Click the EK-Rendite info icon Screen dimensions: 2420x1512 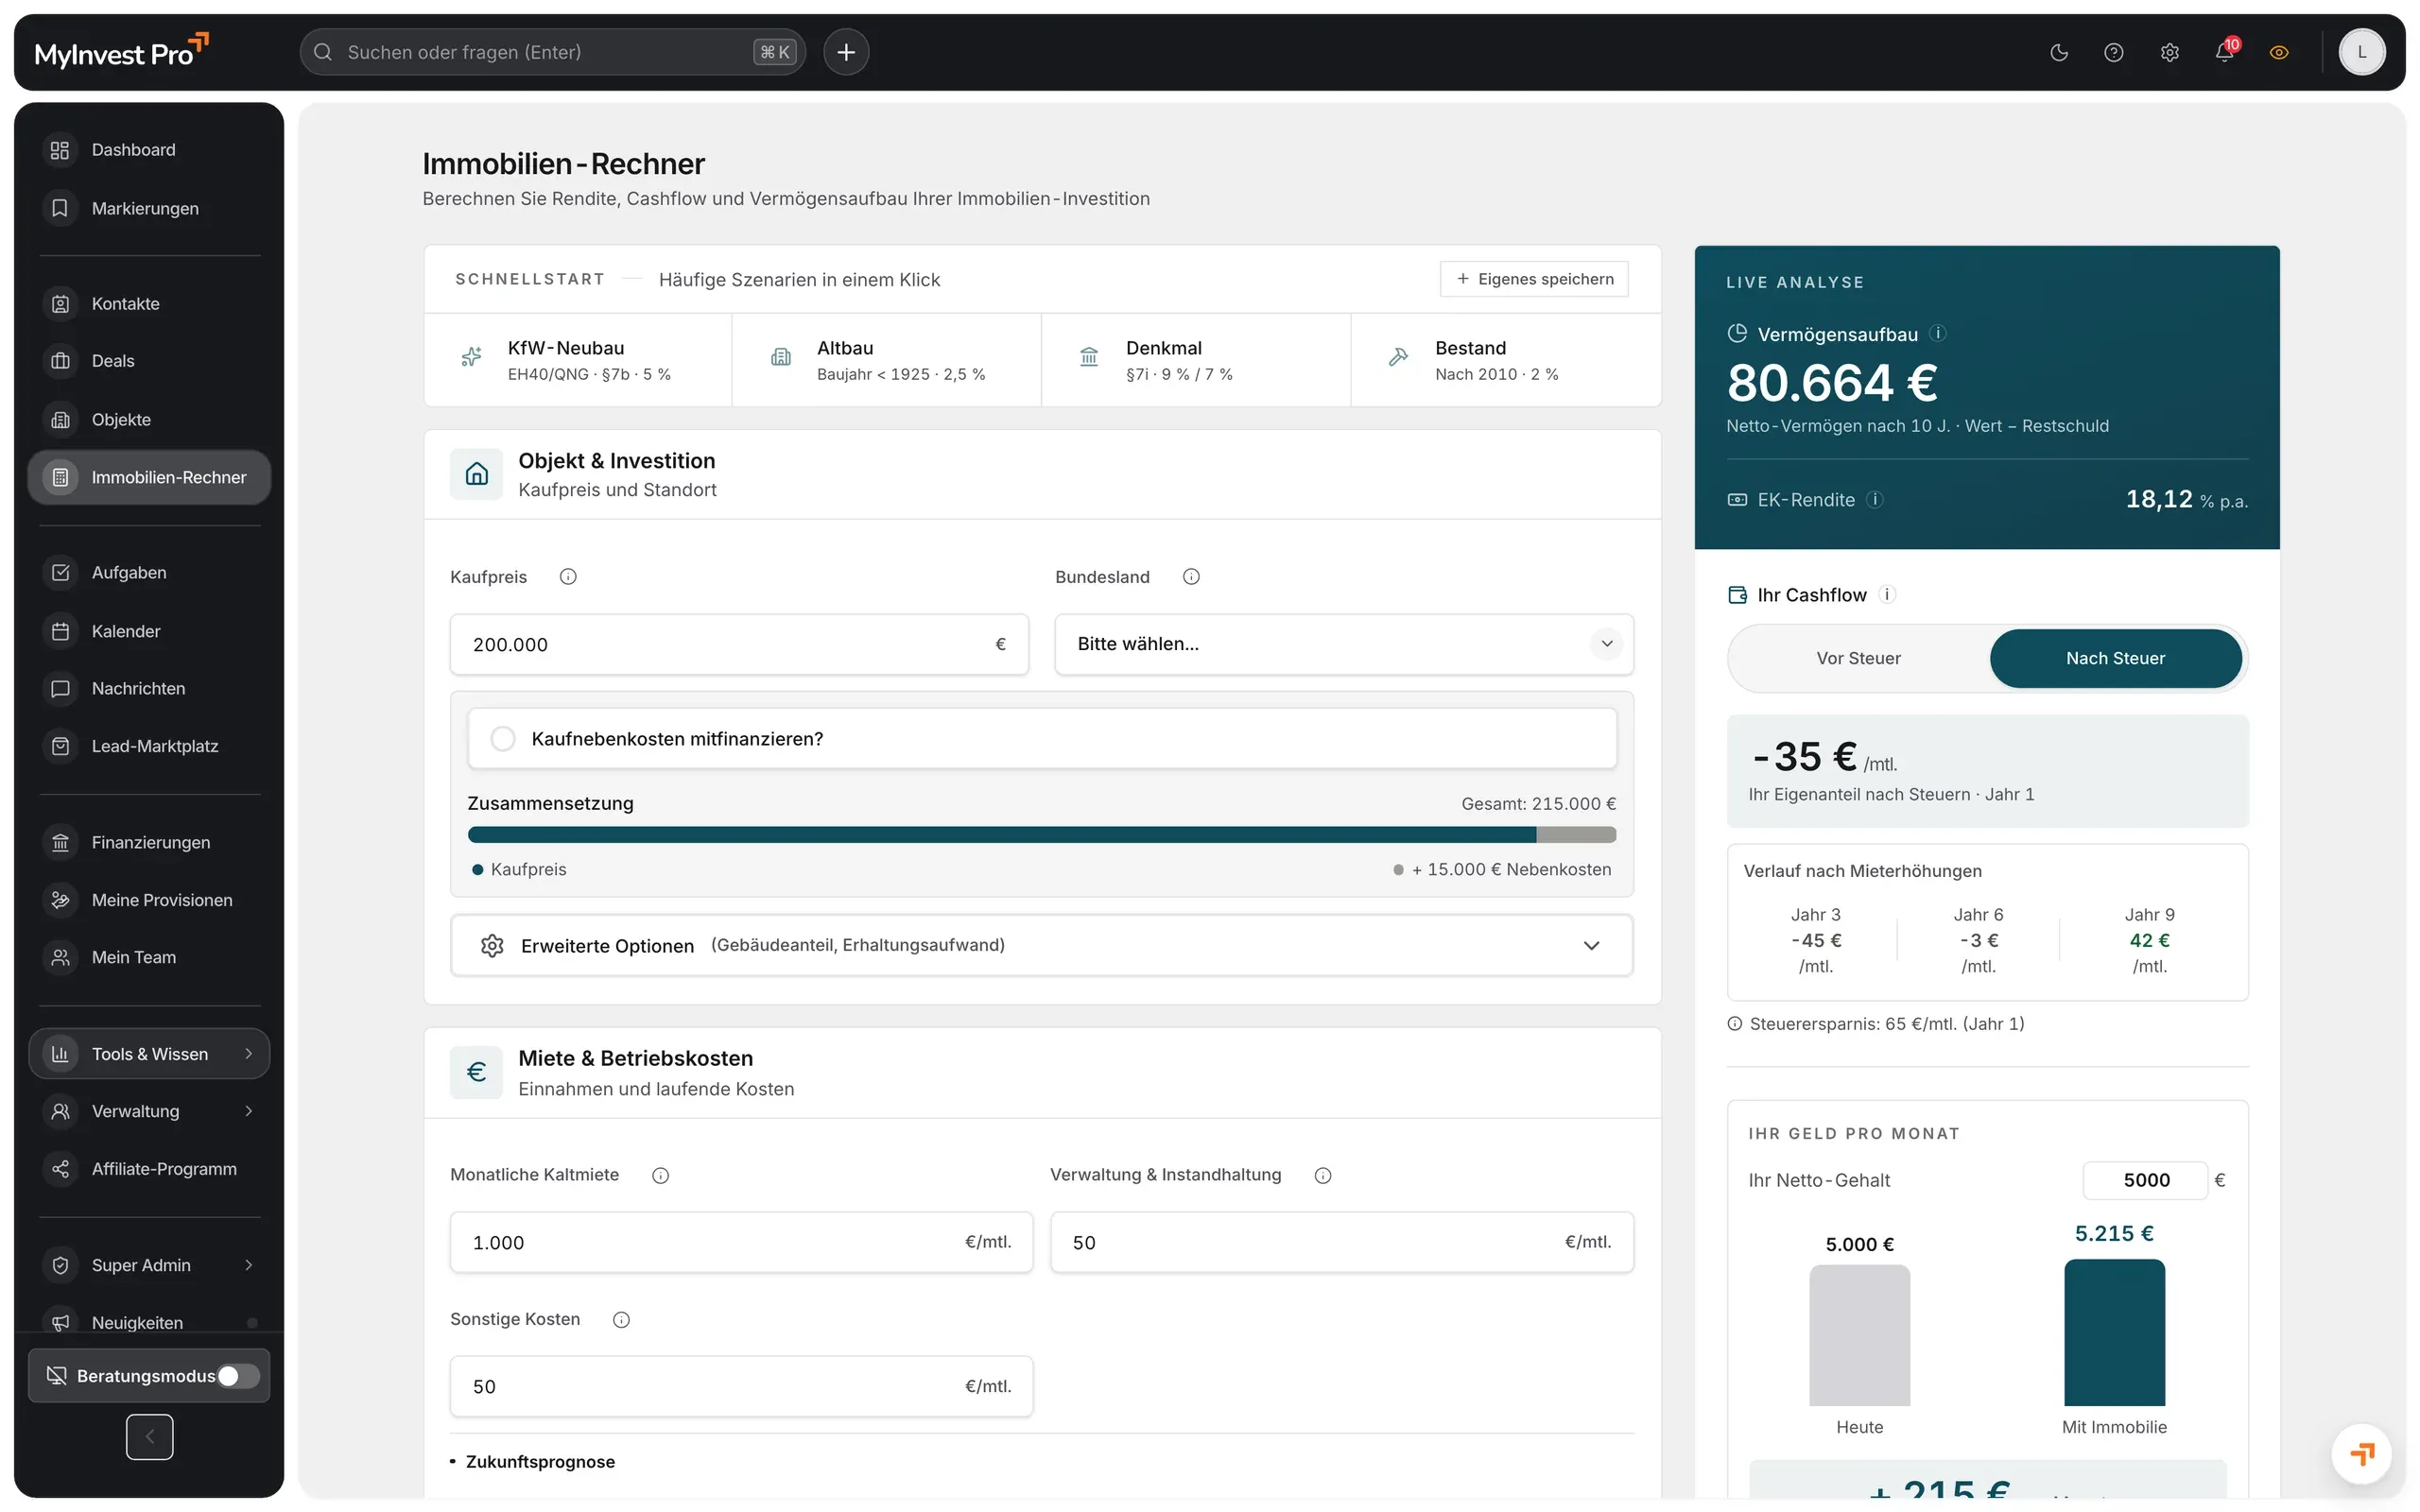tap(1875, 499)
